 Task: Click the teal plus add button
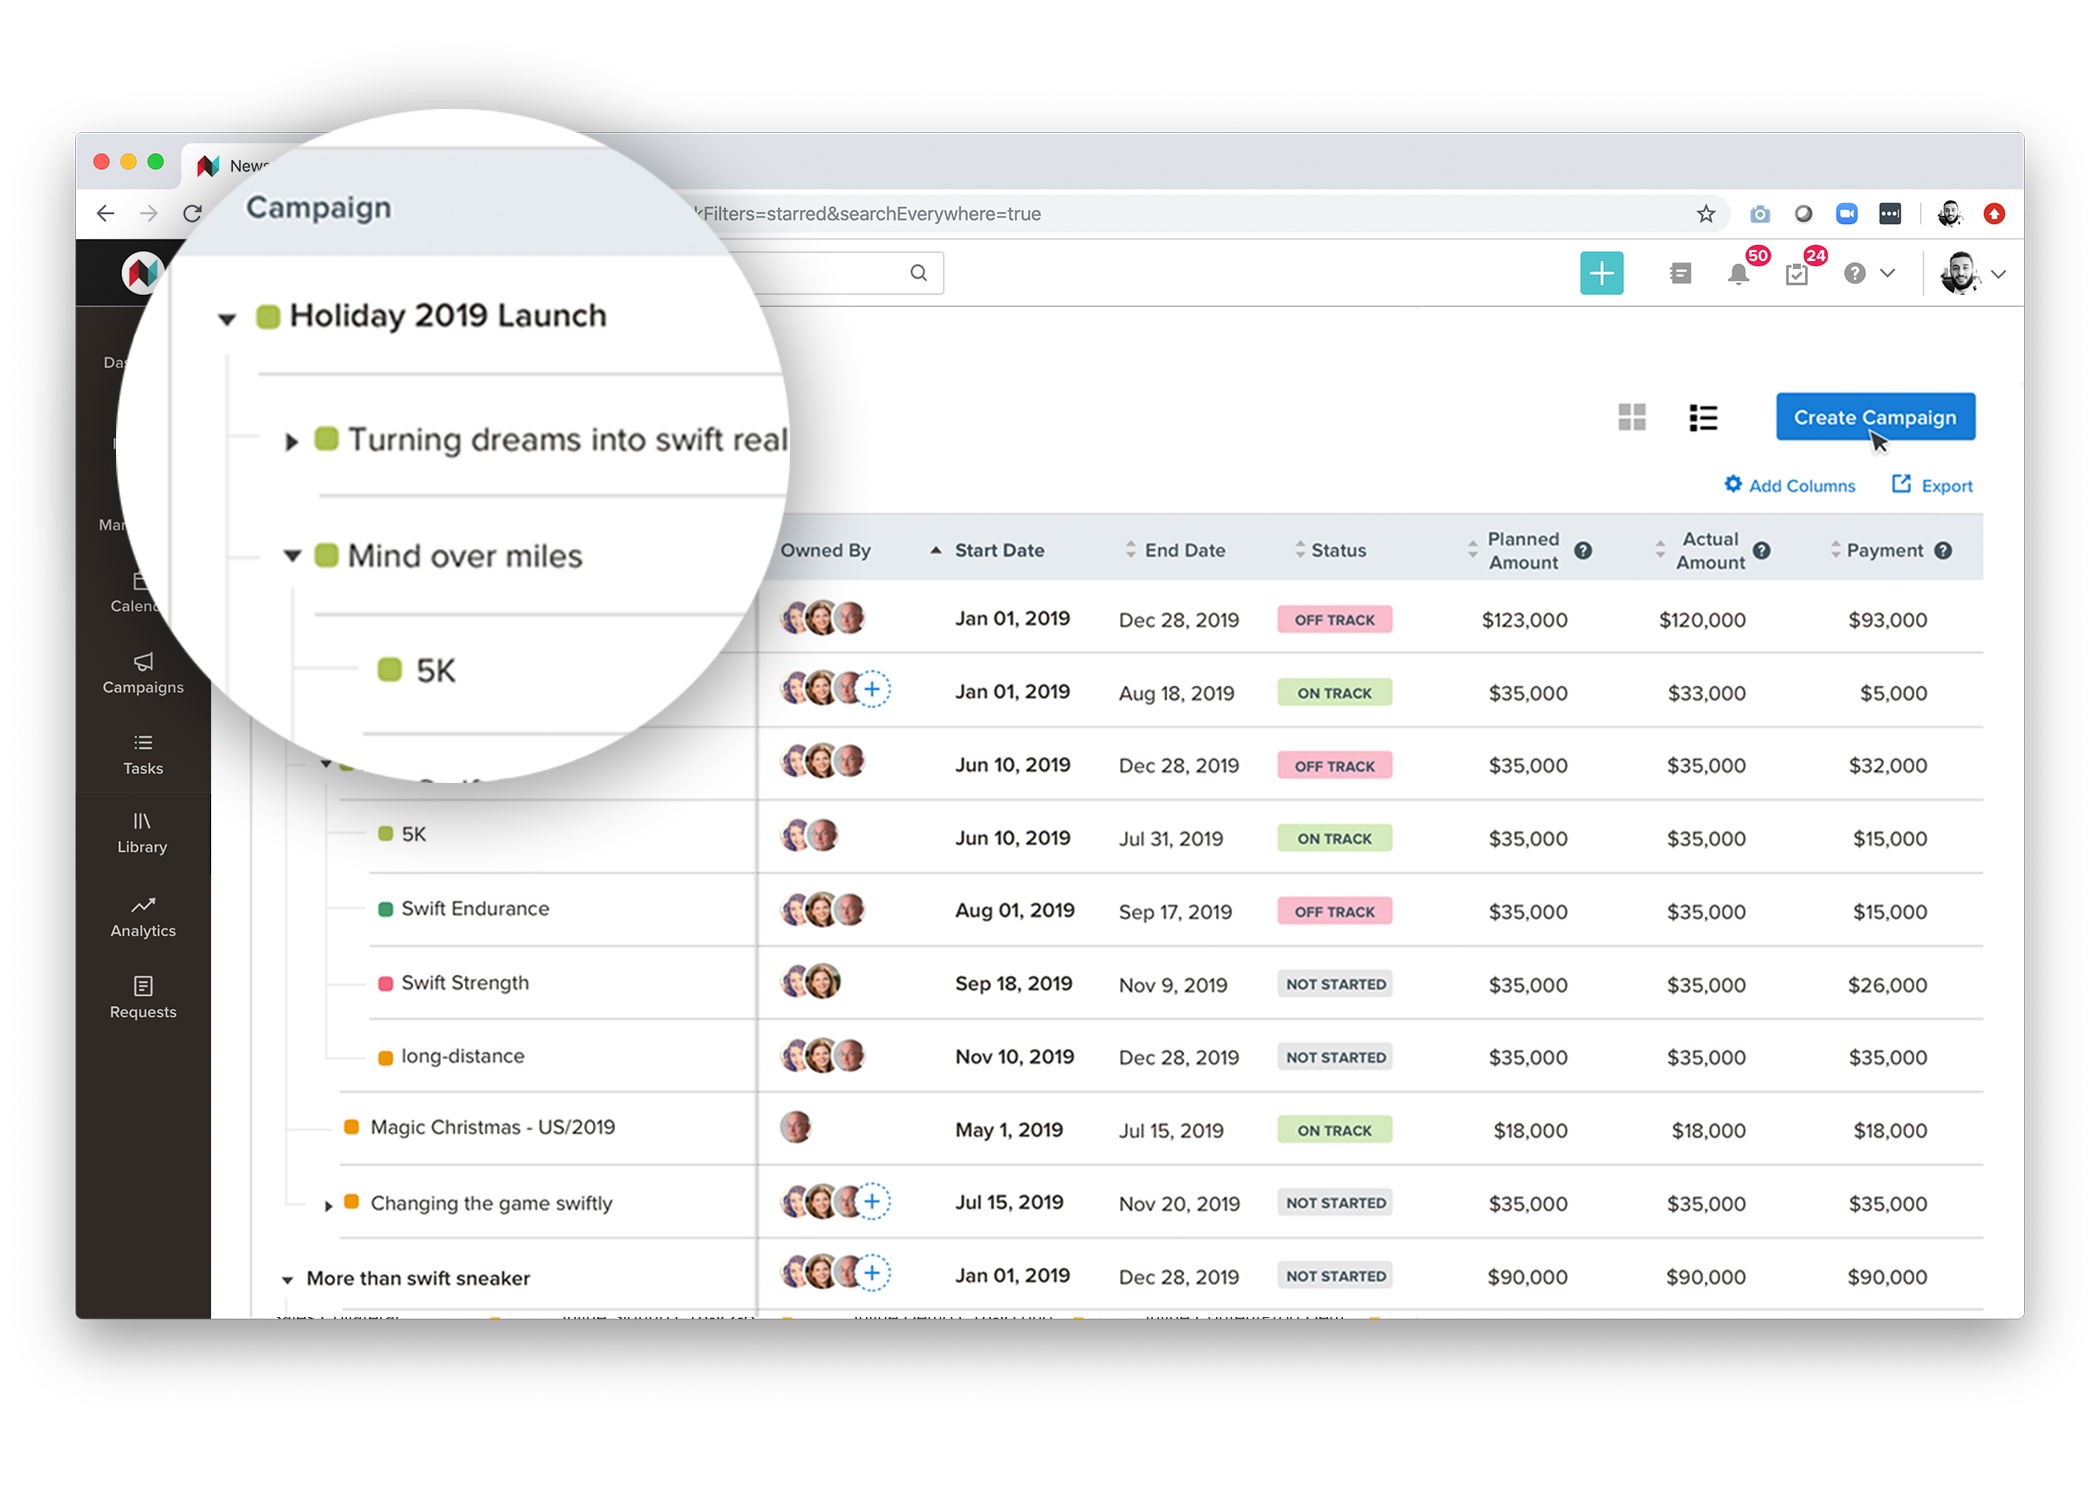1601,273
